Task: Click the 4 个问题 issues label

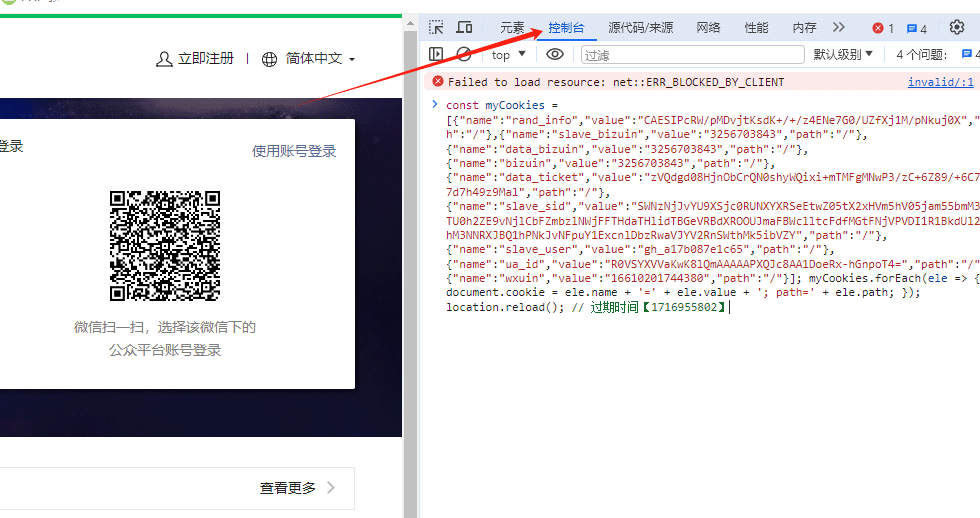Action: [x=922, y=55]
